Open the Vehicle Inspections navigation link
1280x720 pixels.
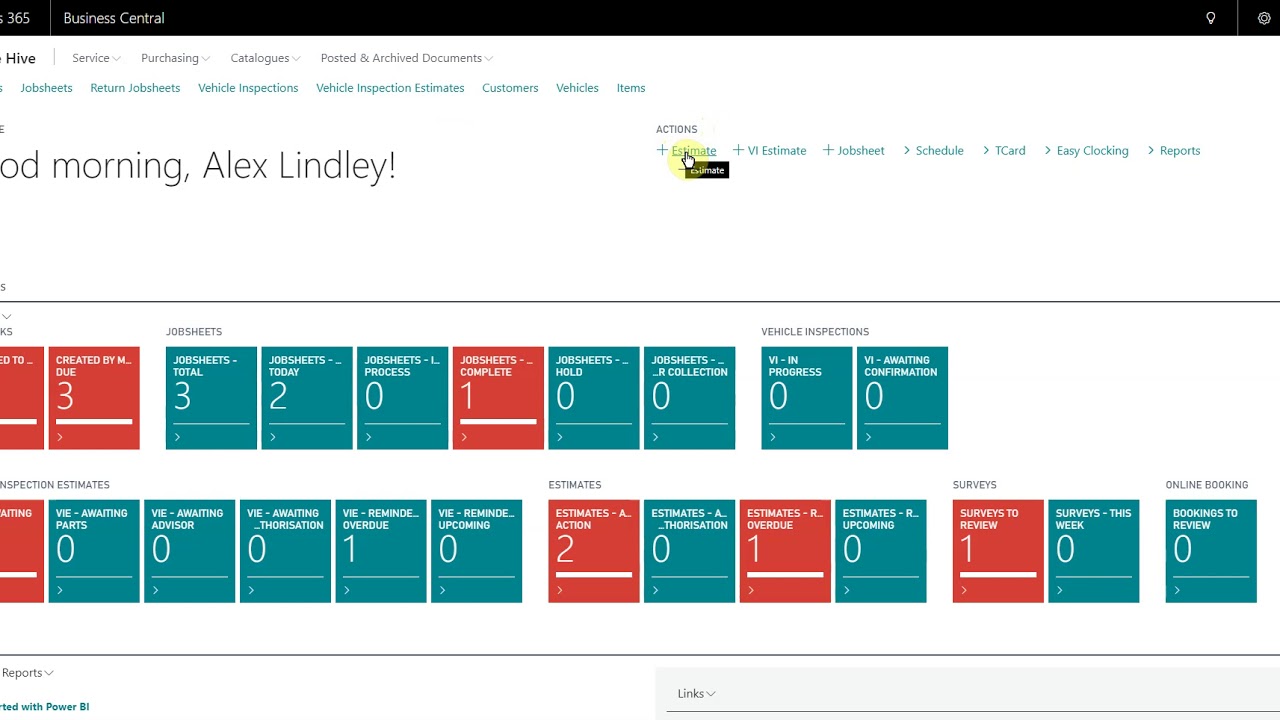pyautogui.click(x=248, y=88)
